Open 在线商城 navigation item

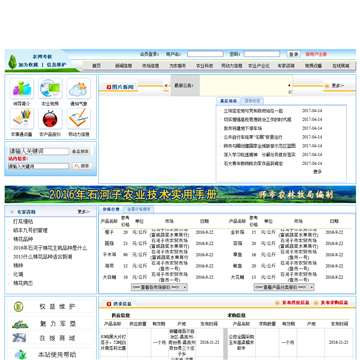point(341,66)
